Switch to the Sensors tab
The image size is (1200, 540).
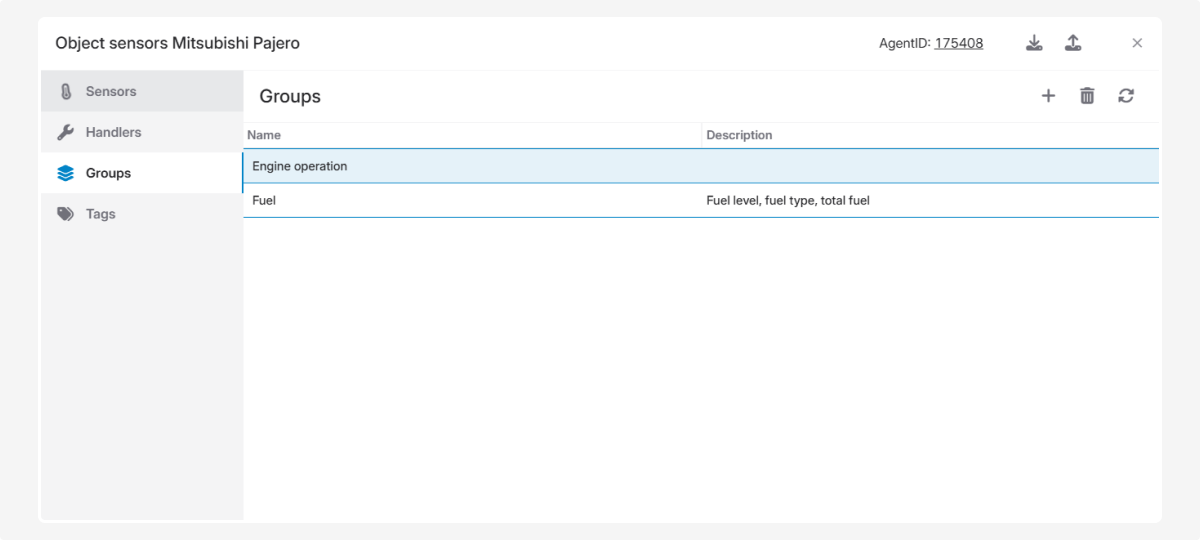tap(111, 91)
